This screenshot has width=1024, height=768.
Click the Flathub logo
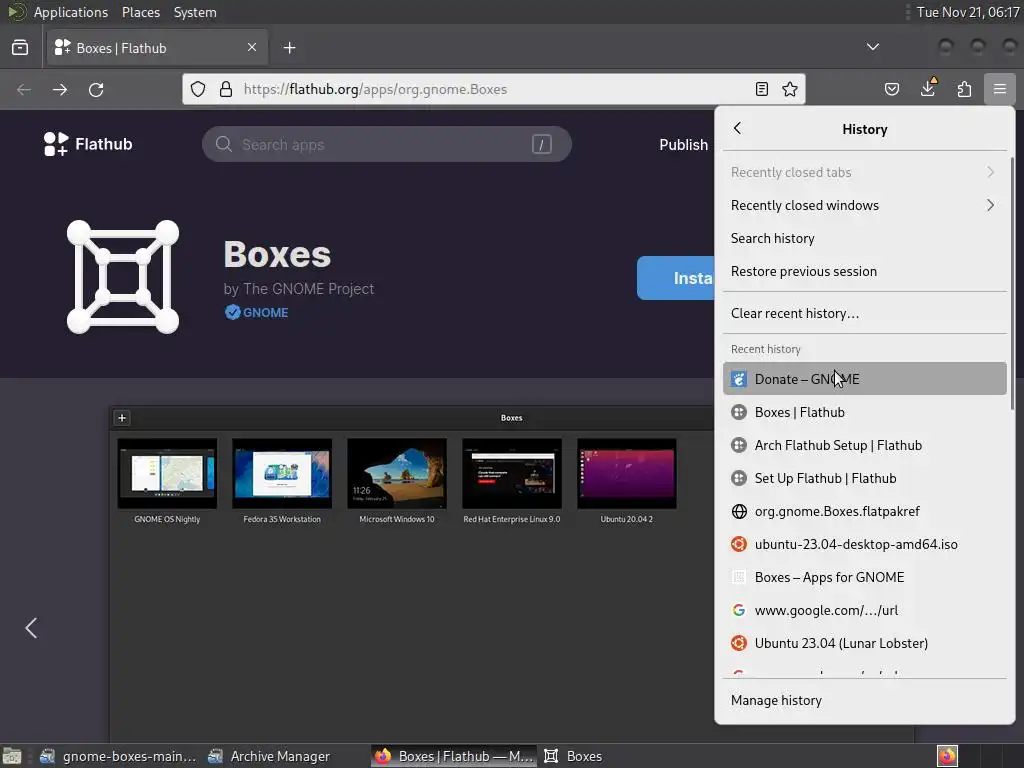point(88,144)
